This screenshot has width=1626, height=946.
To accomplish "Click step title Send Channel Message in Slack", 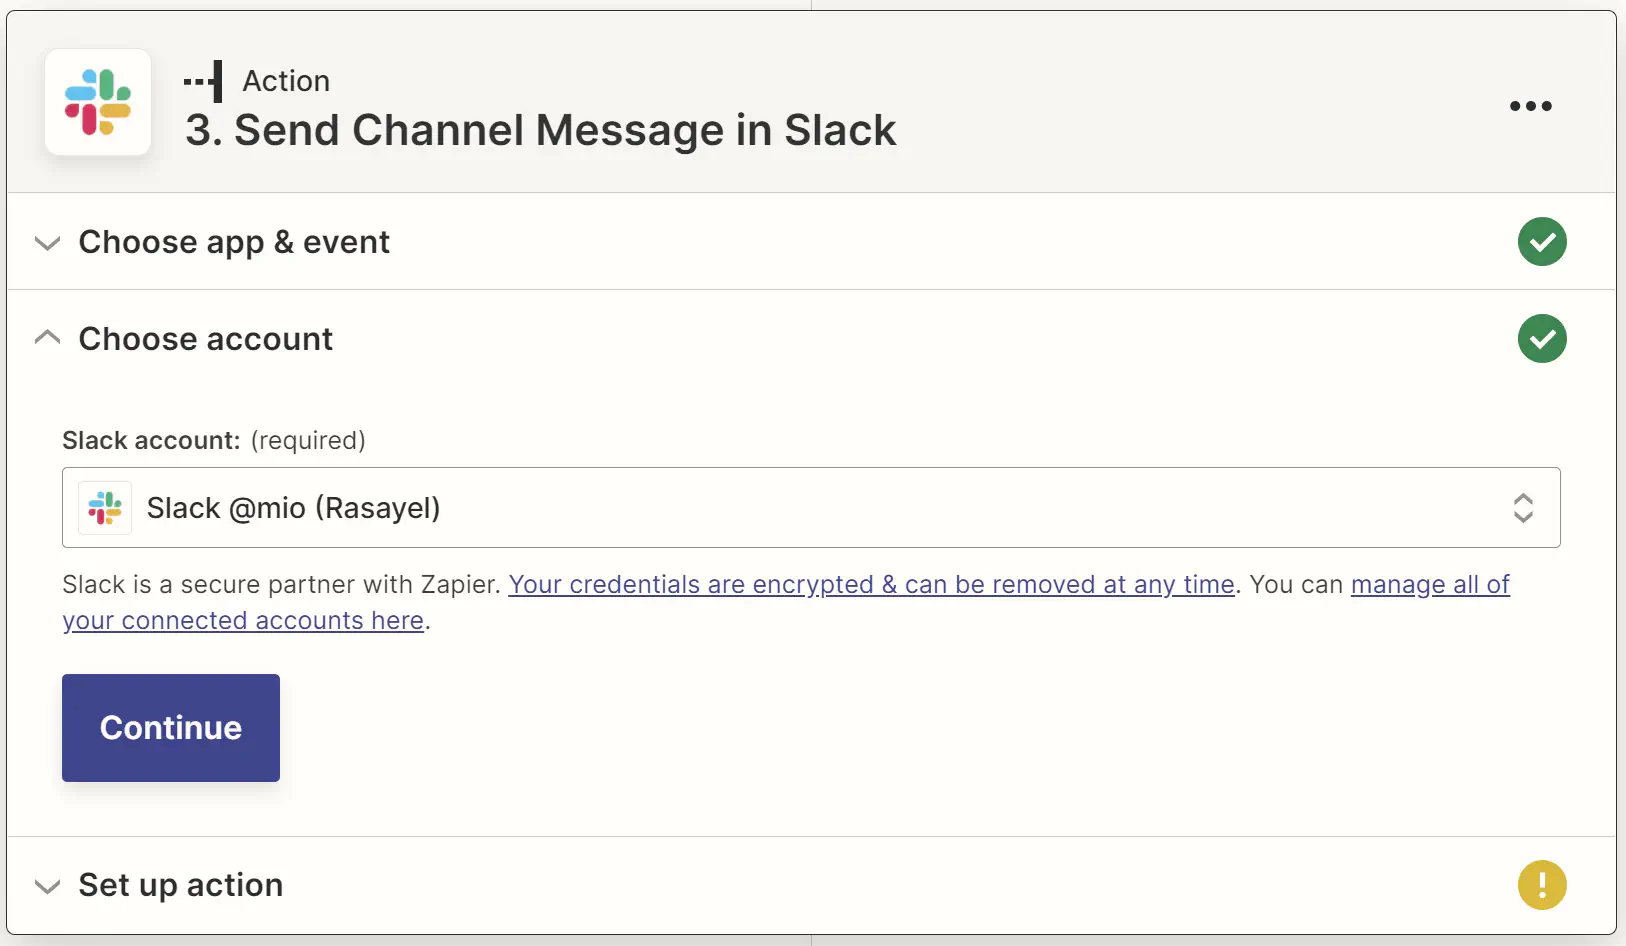I will [x=541, y=130].
